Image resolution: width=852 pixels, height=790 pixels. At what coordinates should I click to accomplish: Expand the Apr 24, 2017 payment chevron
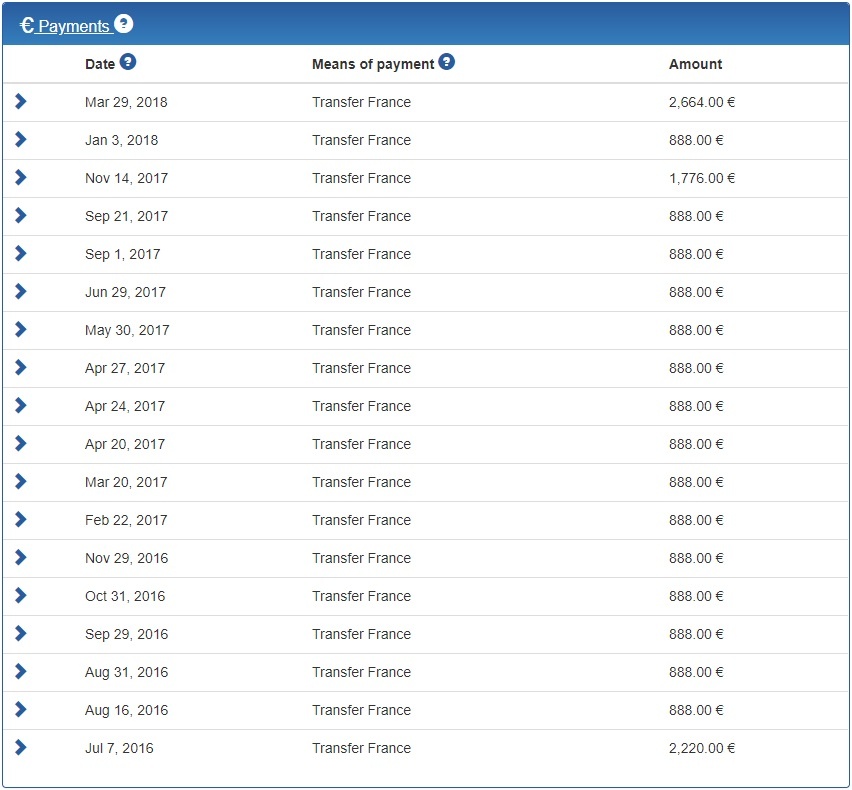click(21, 405)
